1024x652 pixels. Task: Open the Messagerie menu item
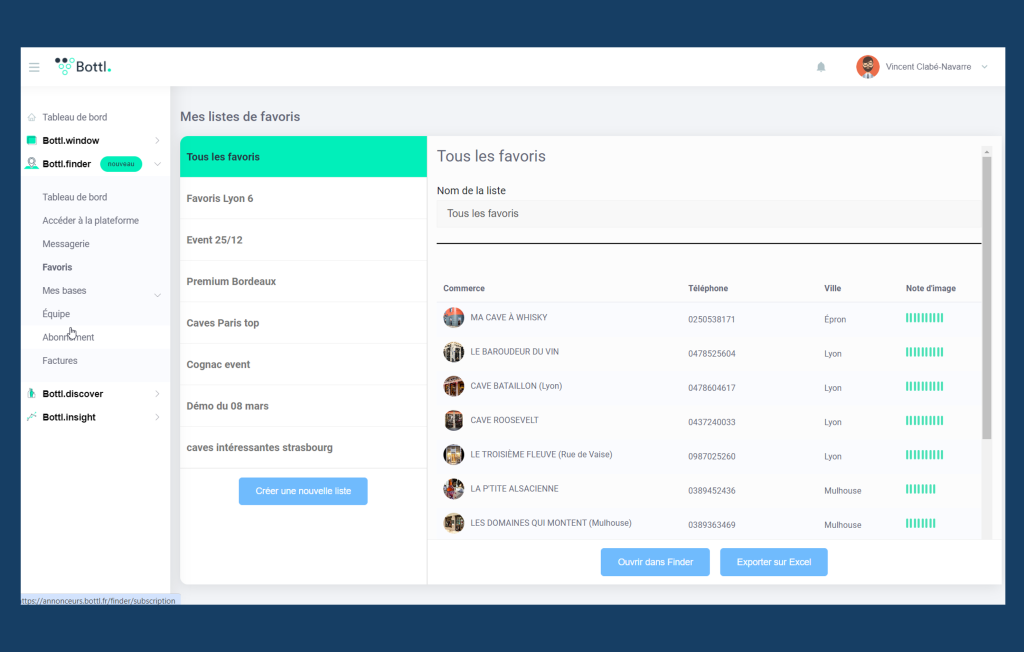coord(66,244)
